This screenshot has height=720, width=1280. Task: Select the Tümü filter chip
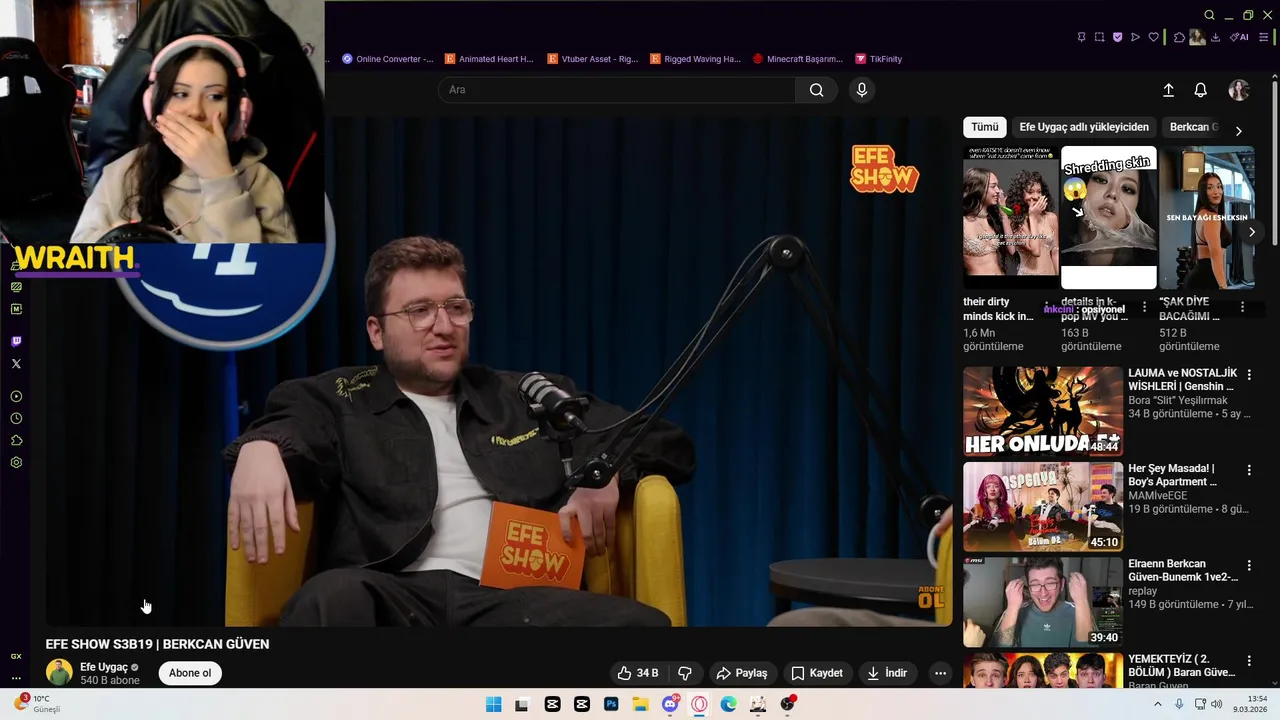(985, 127)
